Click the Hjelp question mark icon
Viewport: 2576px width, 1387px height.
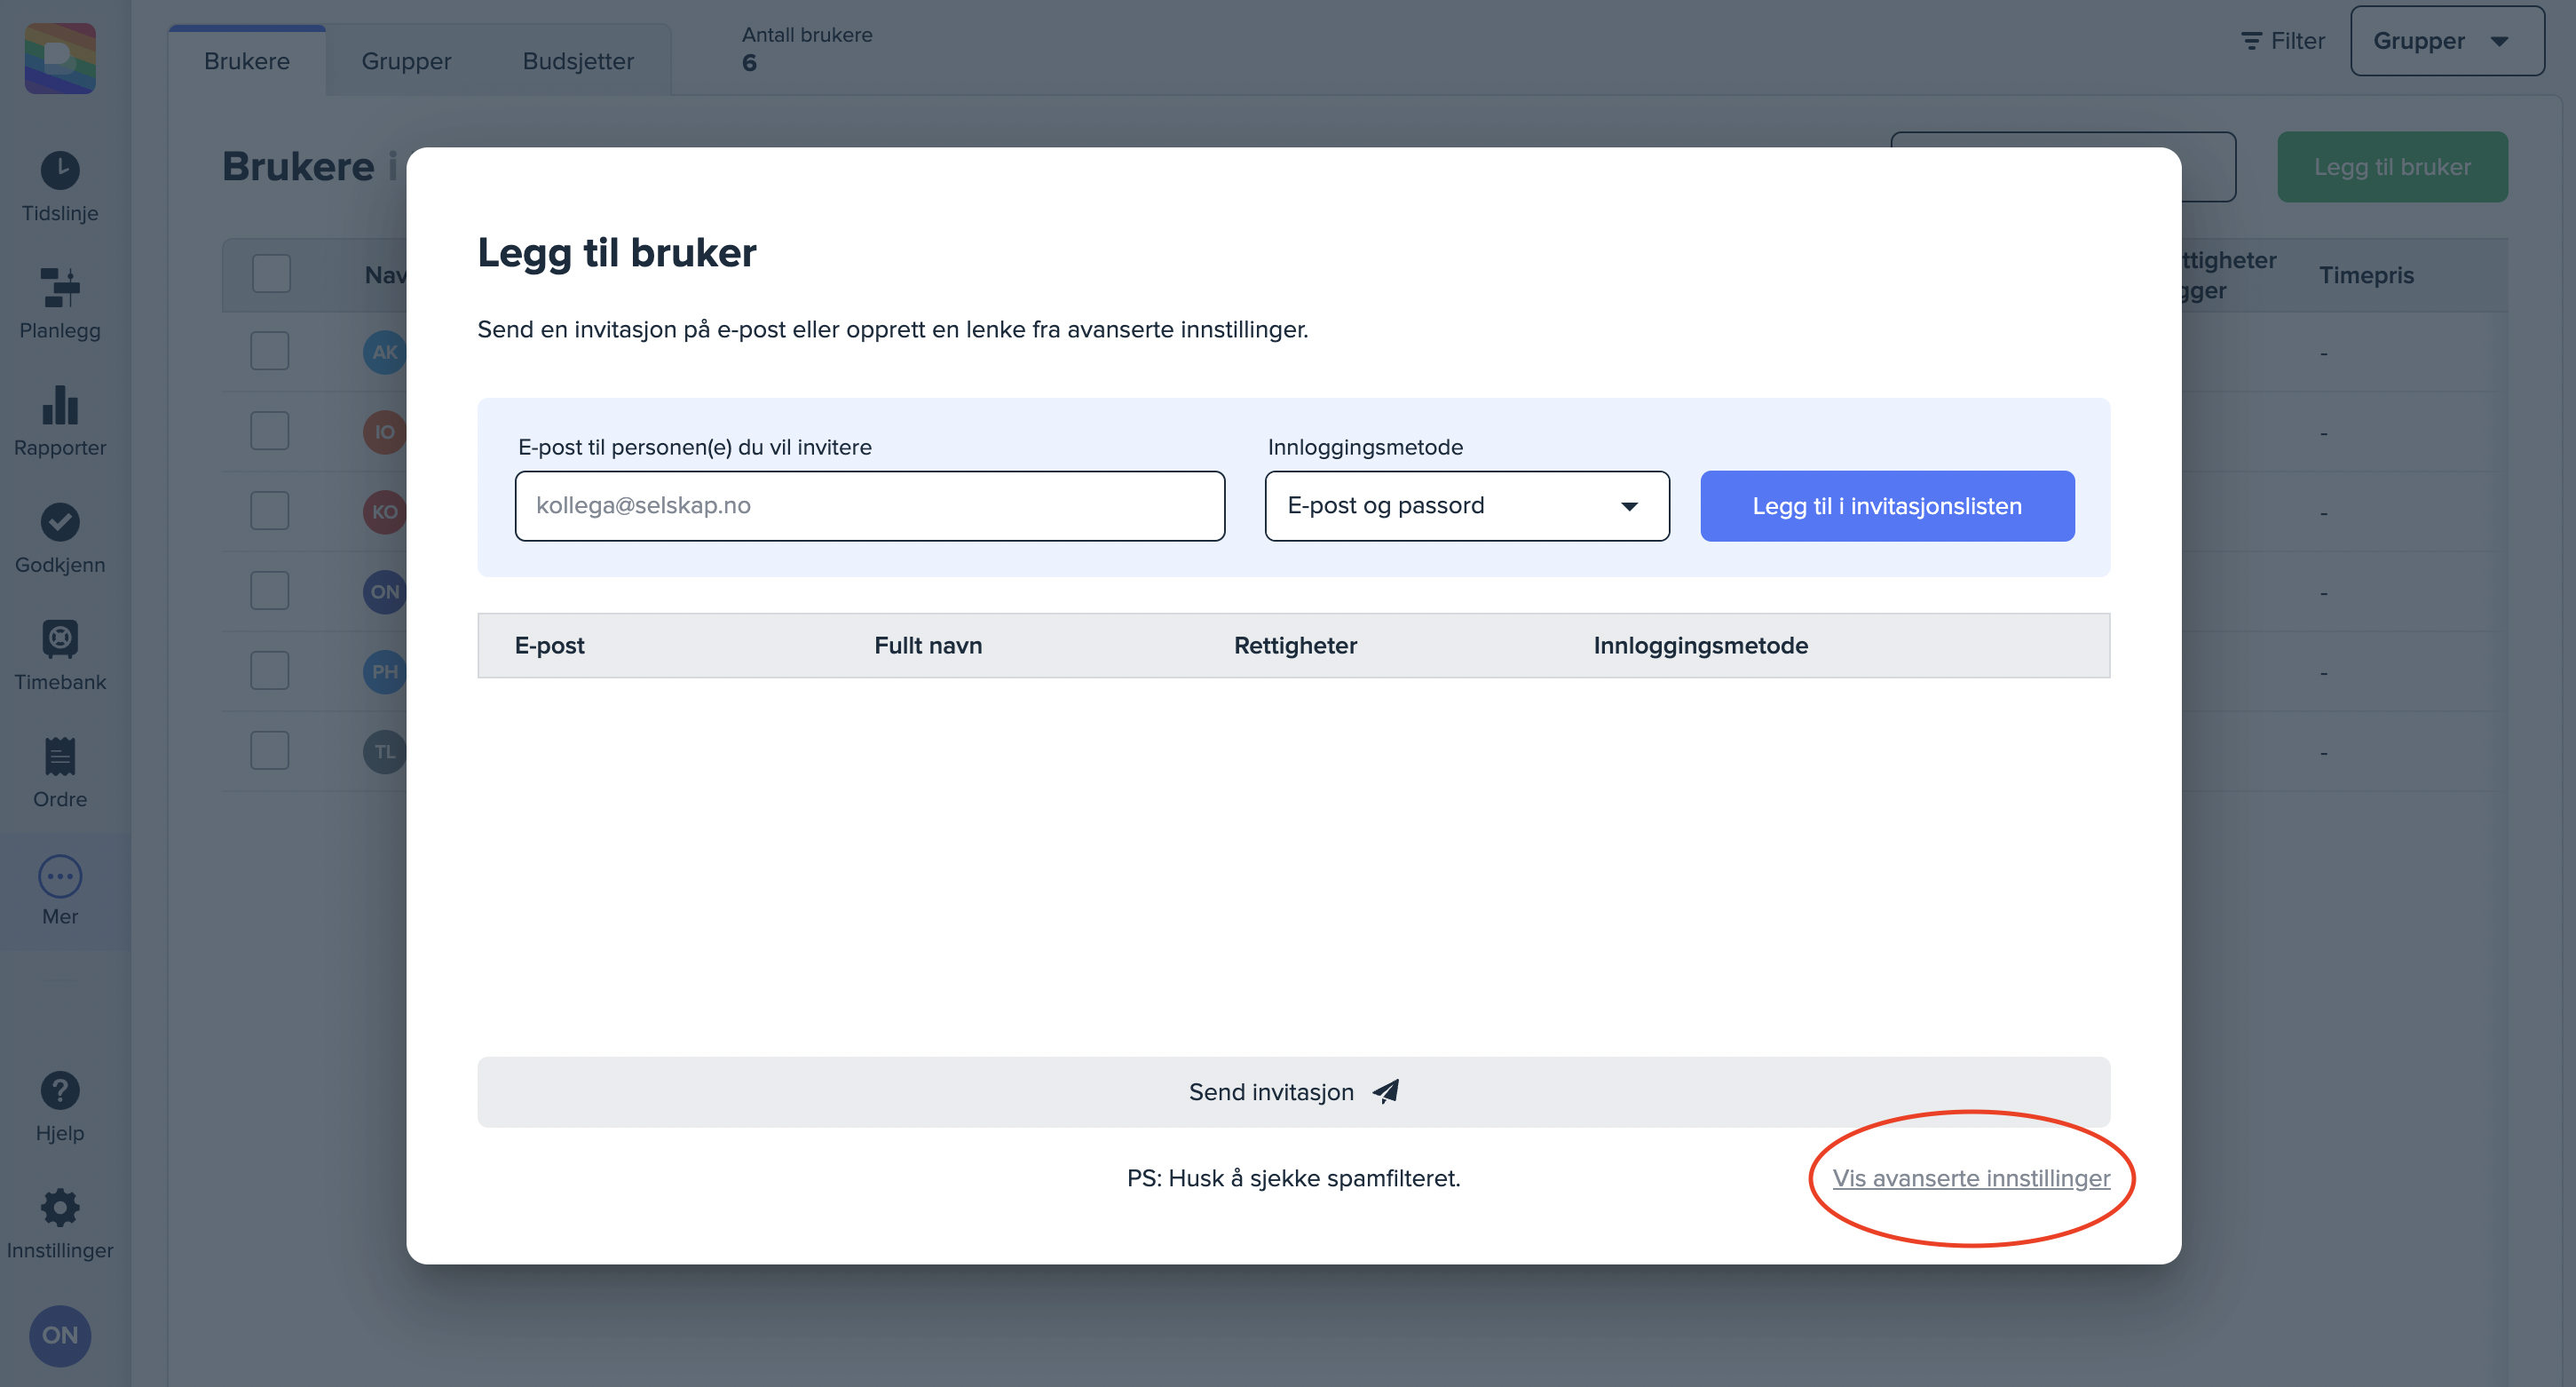(60, 1091)
